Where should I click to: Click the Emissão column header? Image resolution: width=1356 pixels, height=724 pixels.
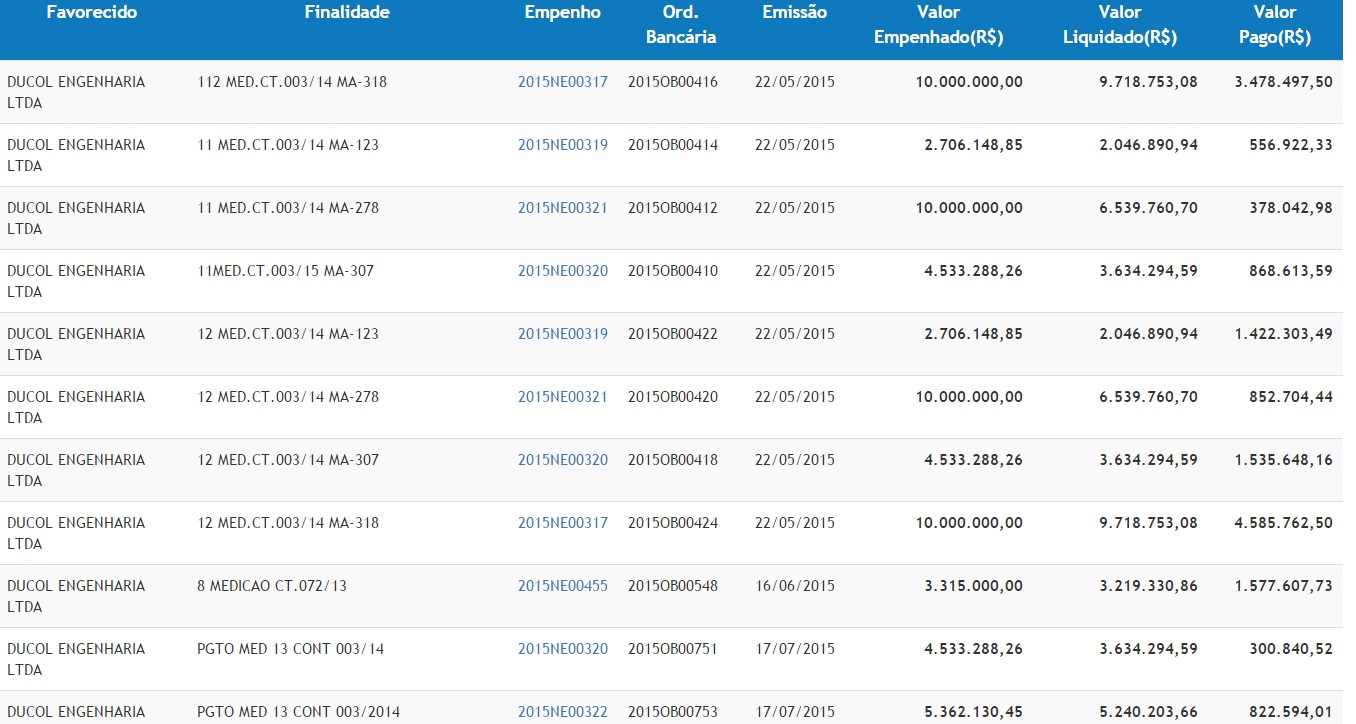[x=794, y=13]
